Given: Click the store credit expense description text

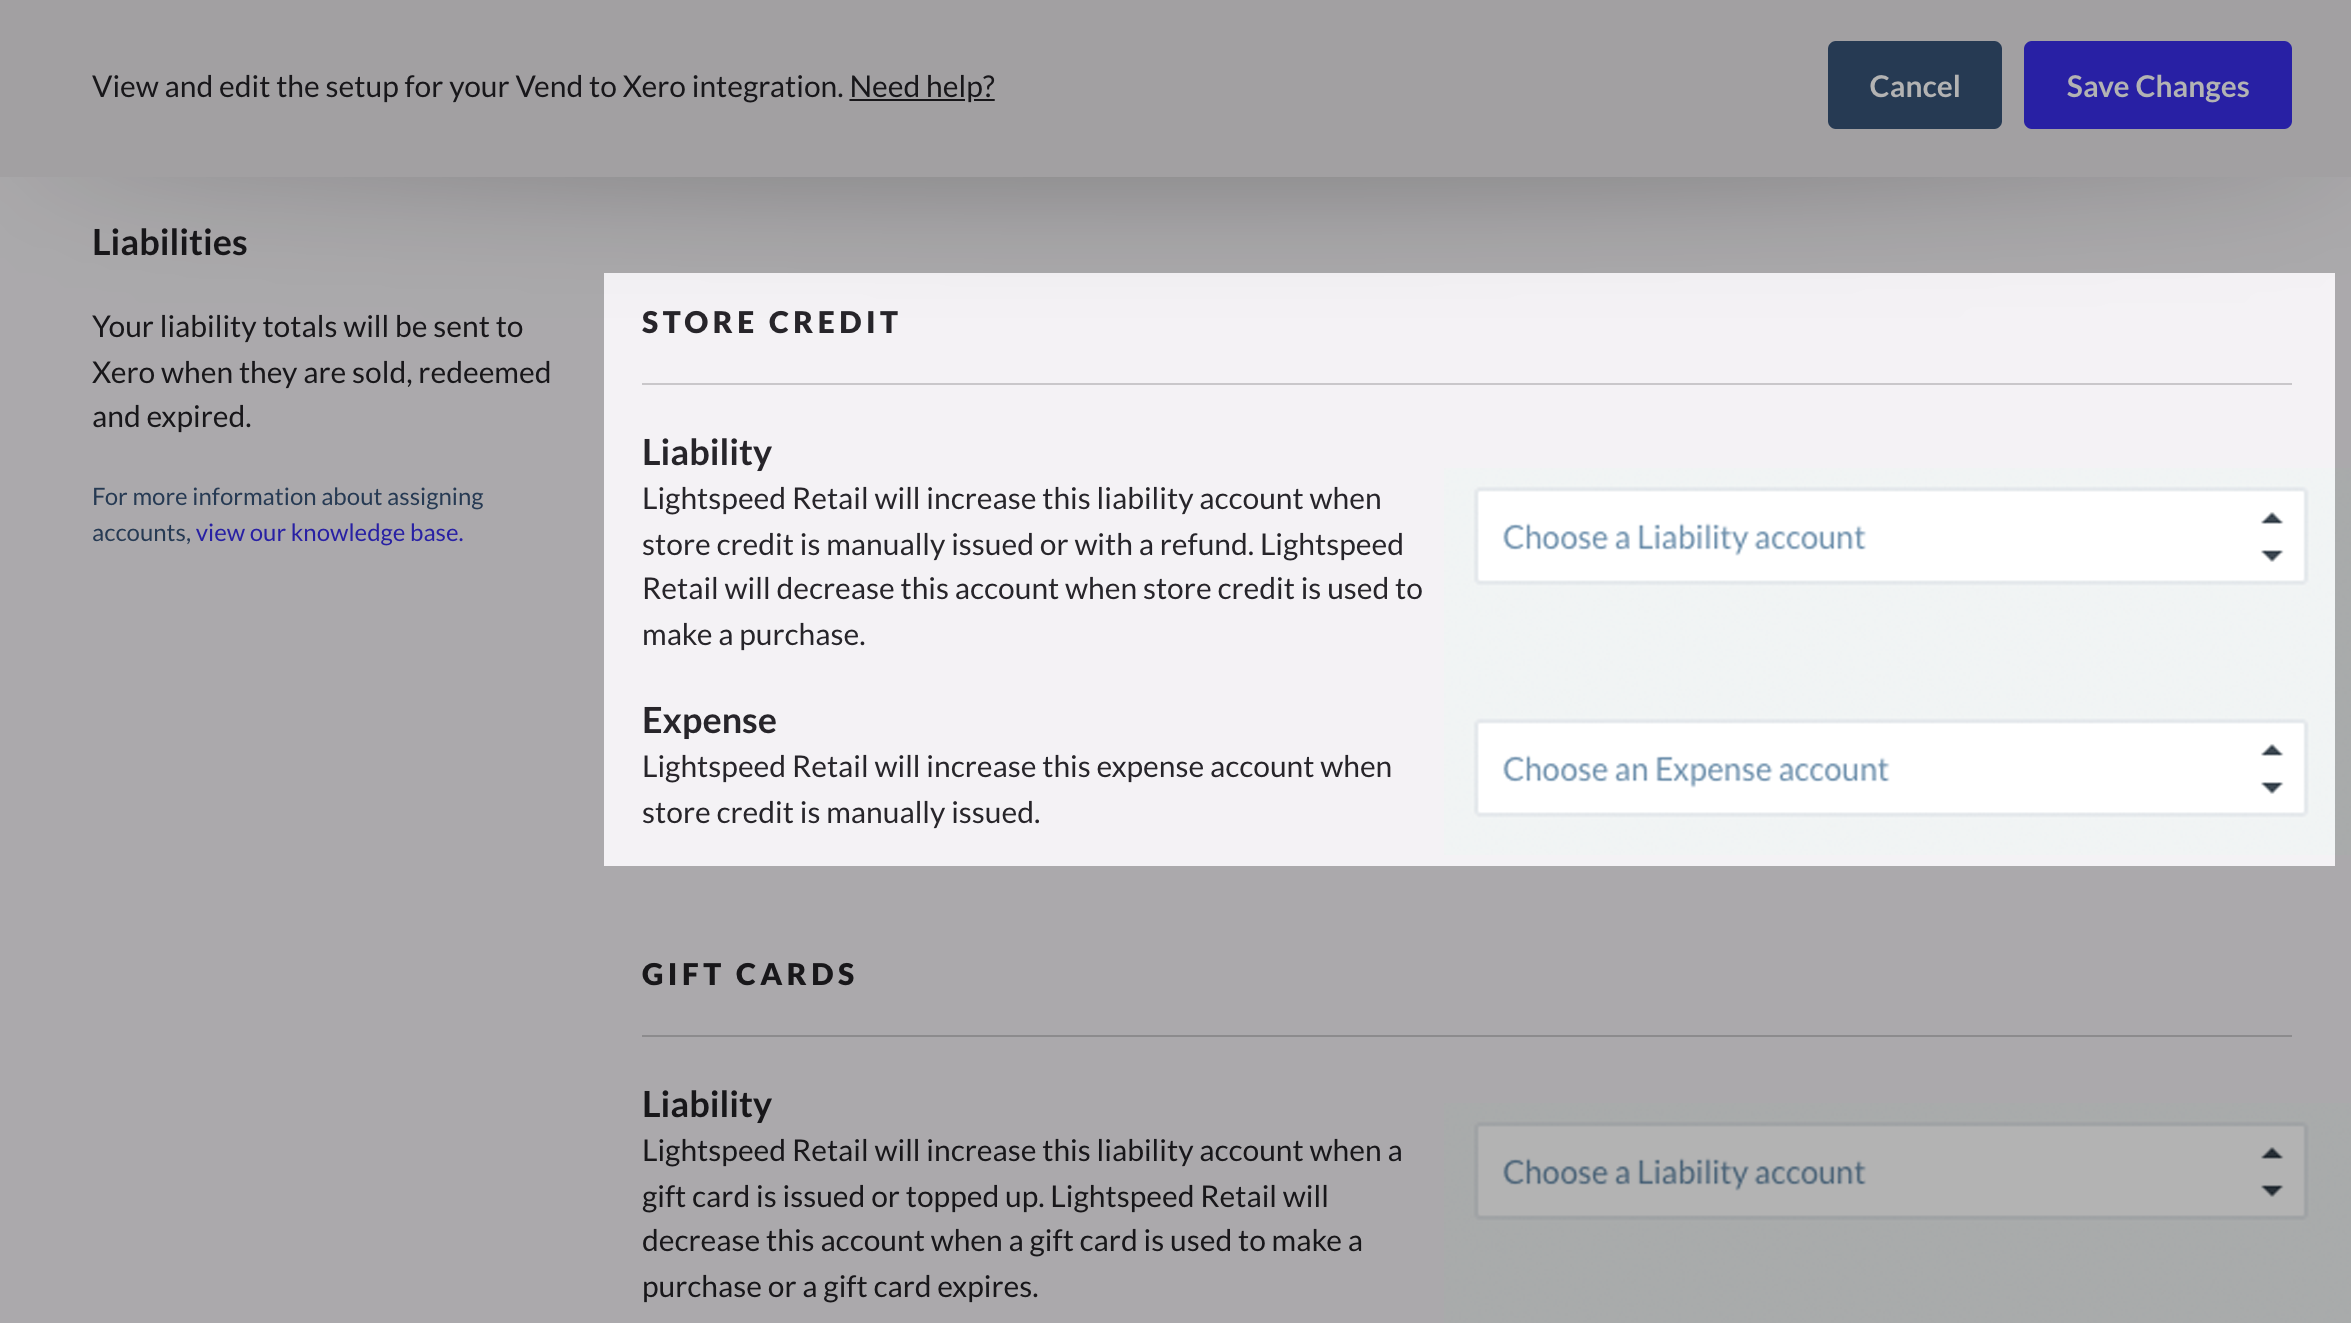Looking at the screenshot, I should (x=1016, y=790).
